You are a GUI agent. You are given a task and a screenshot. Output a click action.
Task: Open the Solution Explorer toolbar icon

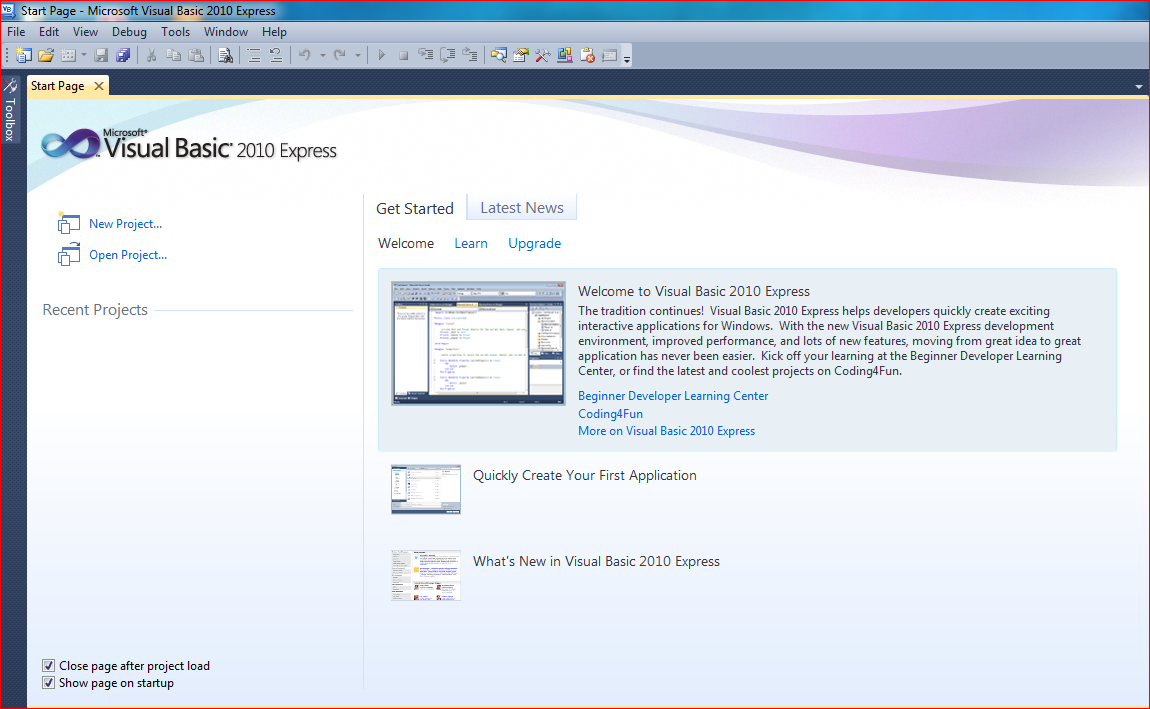point(499,55)
